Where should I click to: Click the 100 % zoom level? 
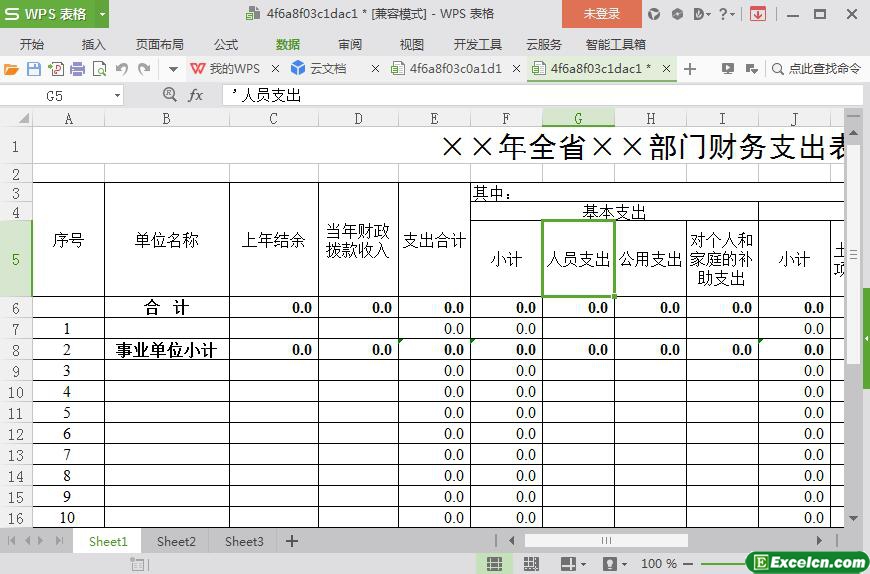click(x=658, y=564)
